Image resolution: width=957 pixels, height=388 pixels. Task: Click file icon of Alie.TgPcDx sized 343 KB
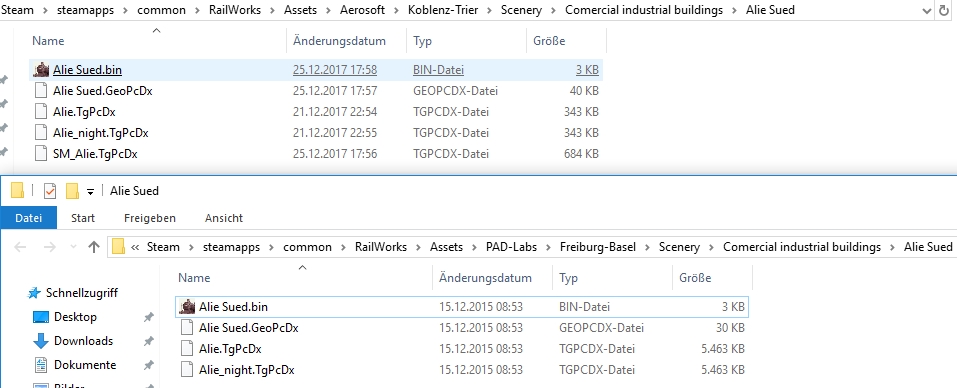(41, 112)
